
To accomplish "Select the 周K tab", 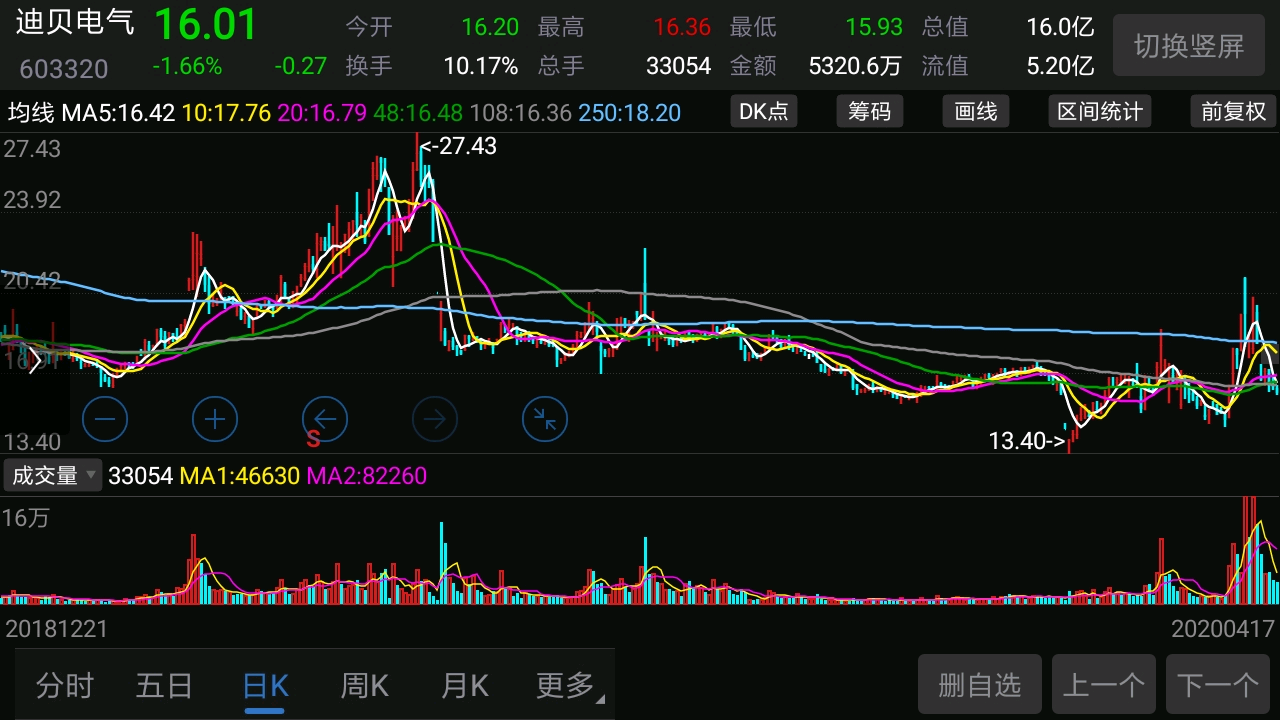I will (x=364, y=686).
